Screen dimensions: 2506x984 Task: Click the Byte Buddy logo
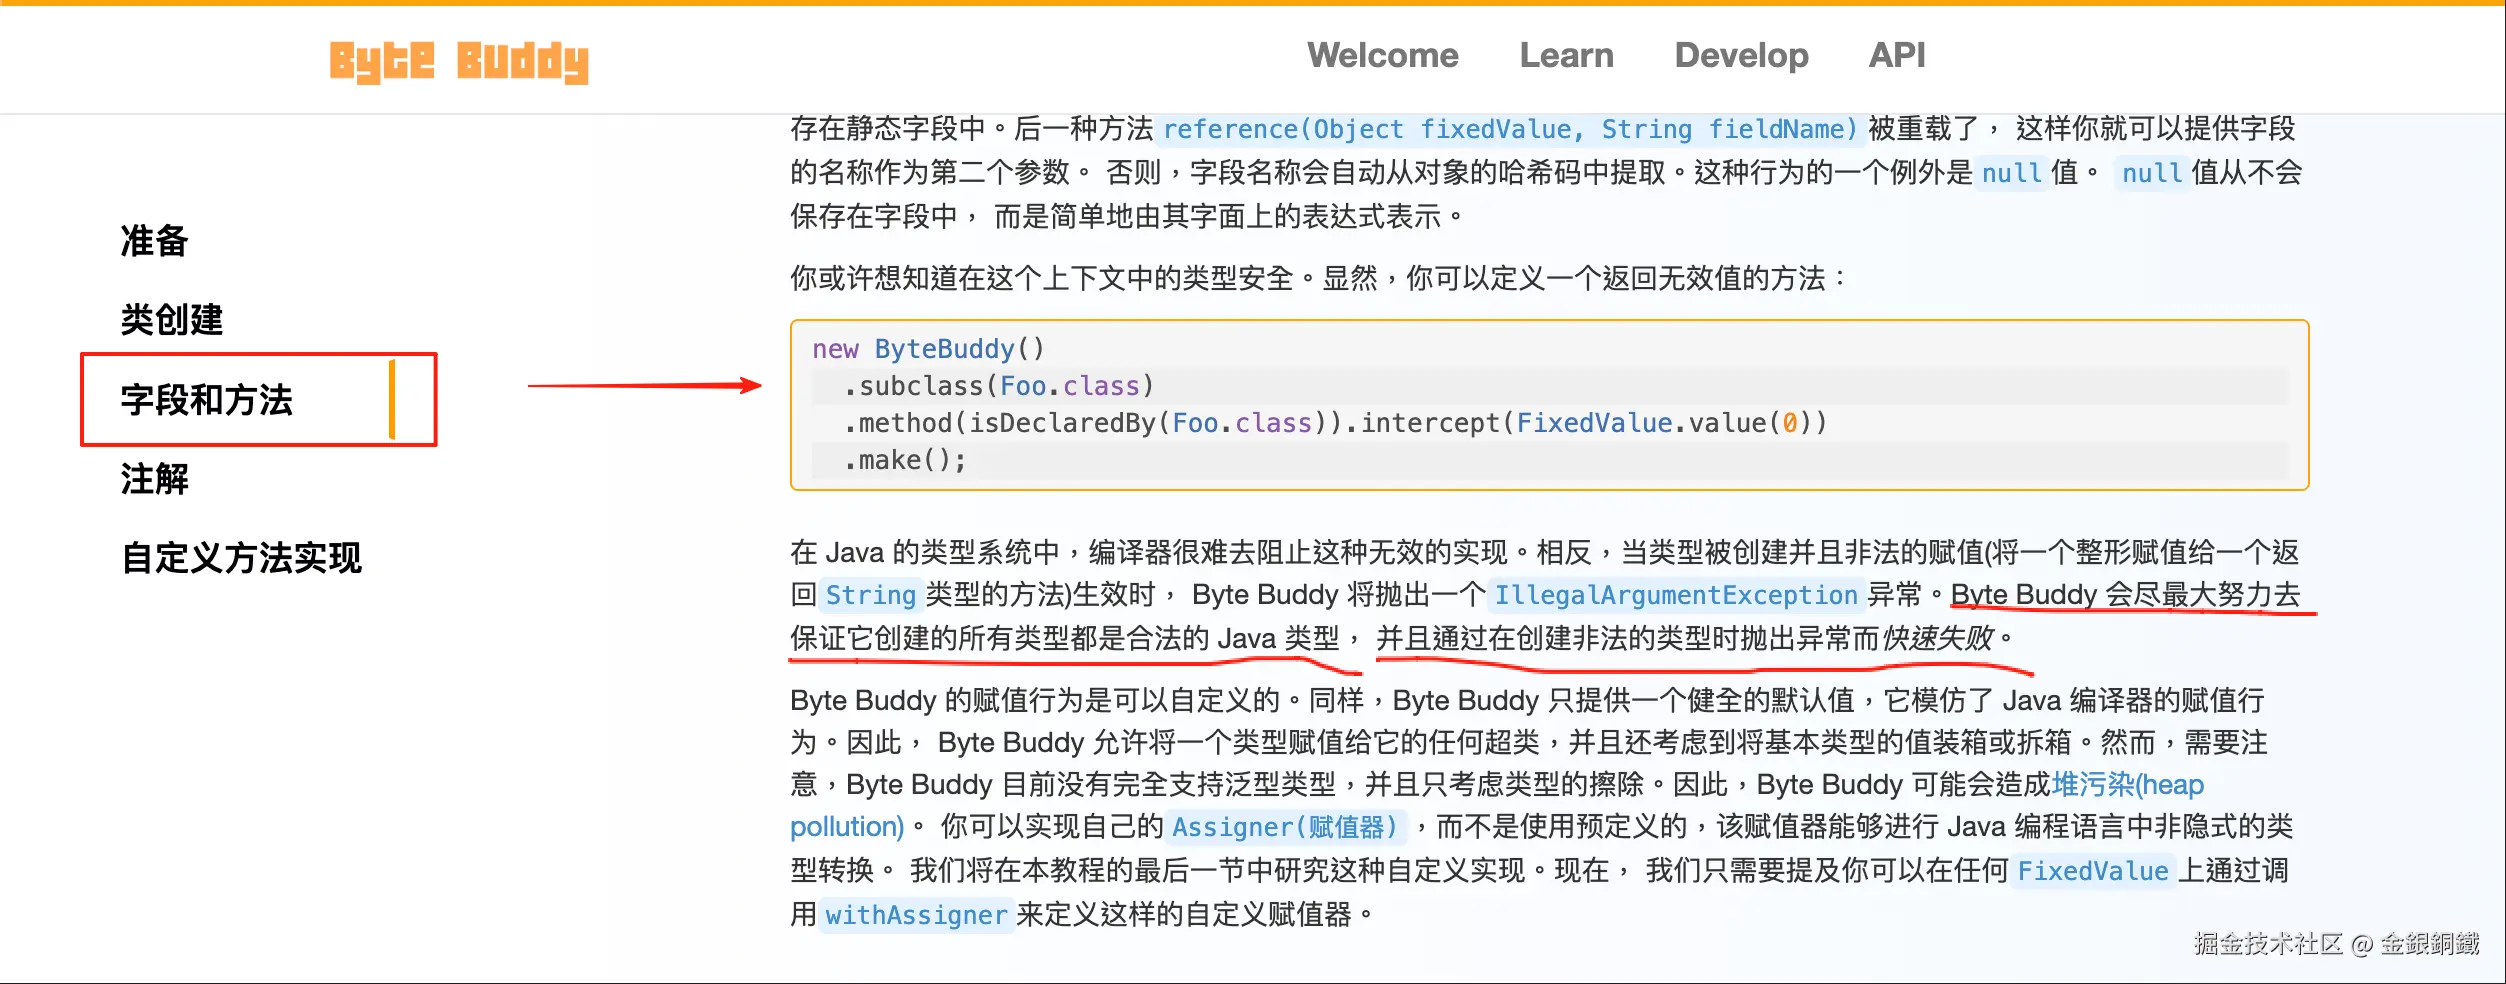(459, 62)
